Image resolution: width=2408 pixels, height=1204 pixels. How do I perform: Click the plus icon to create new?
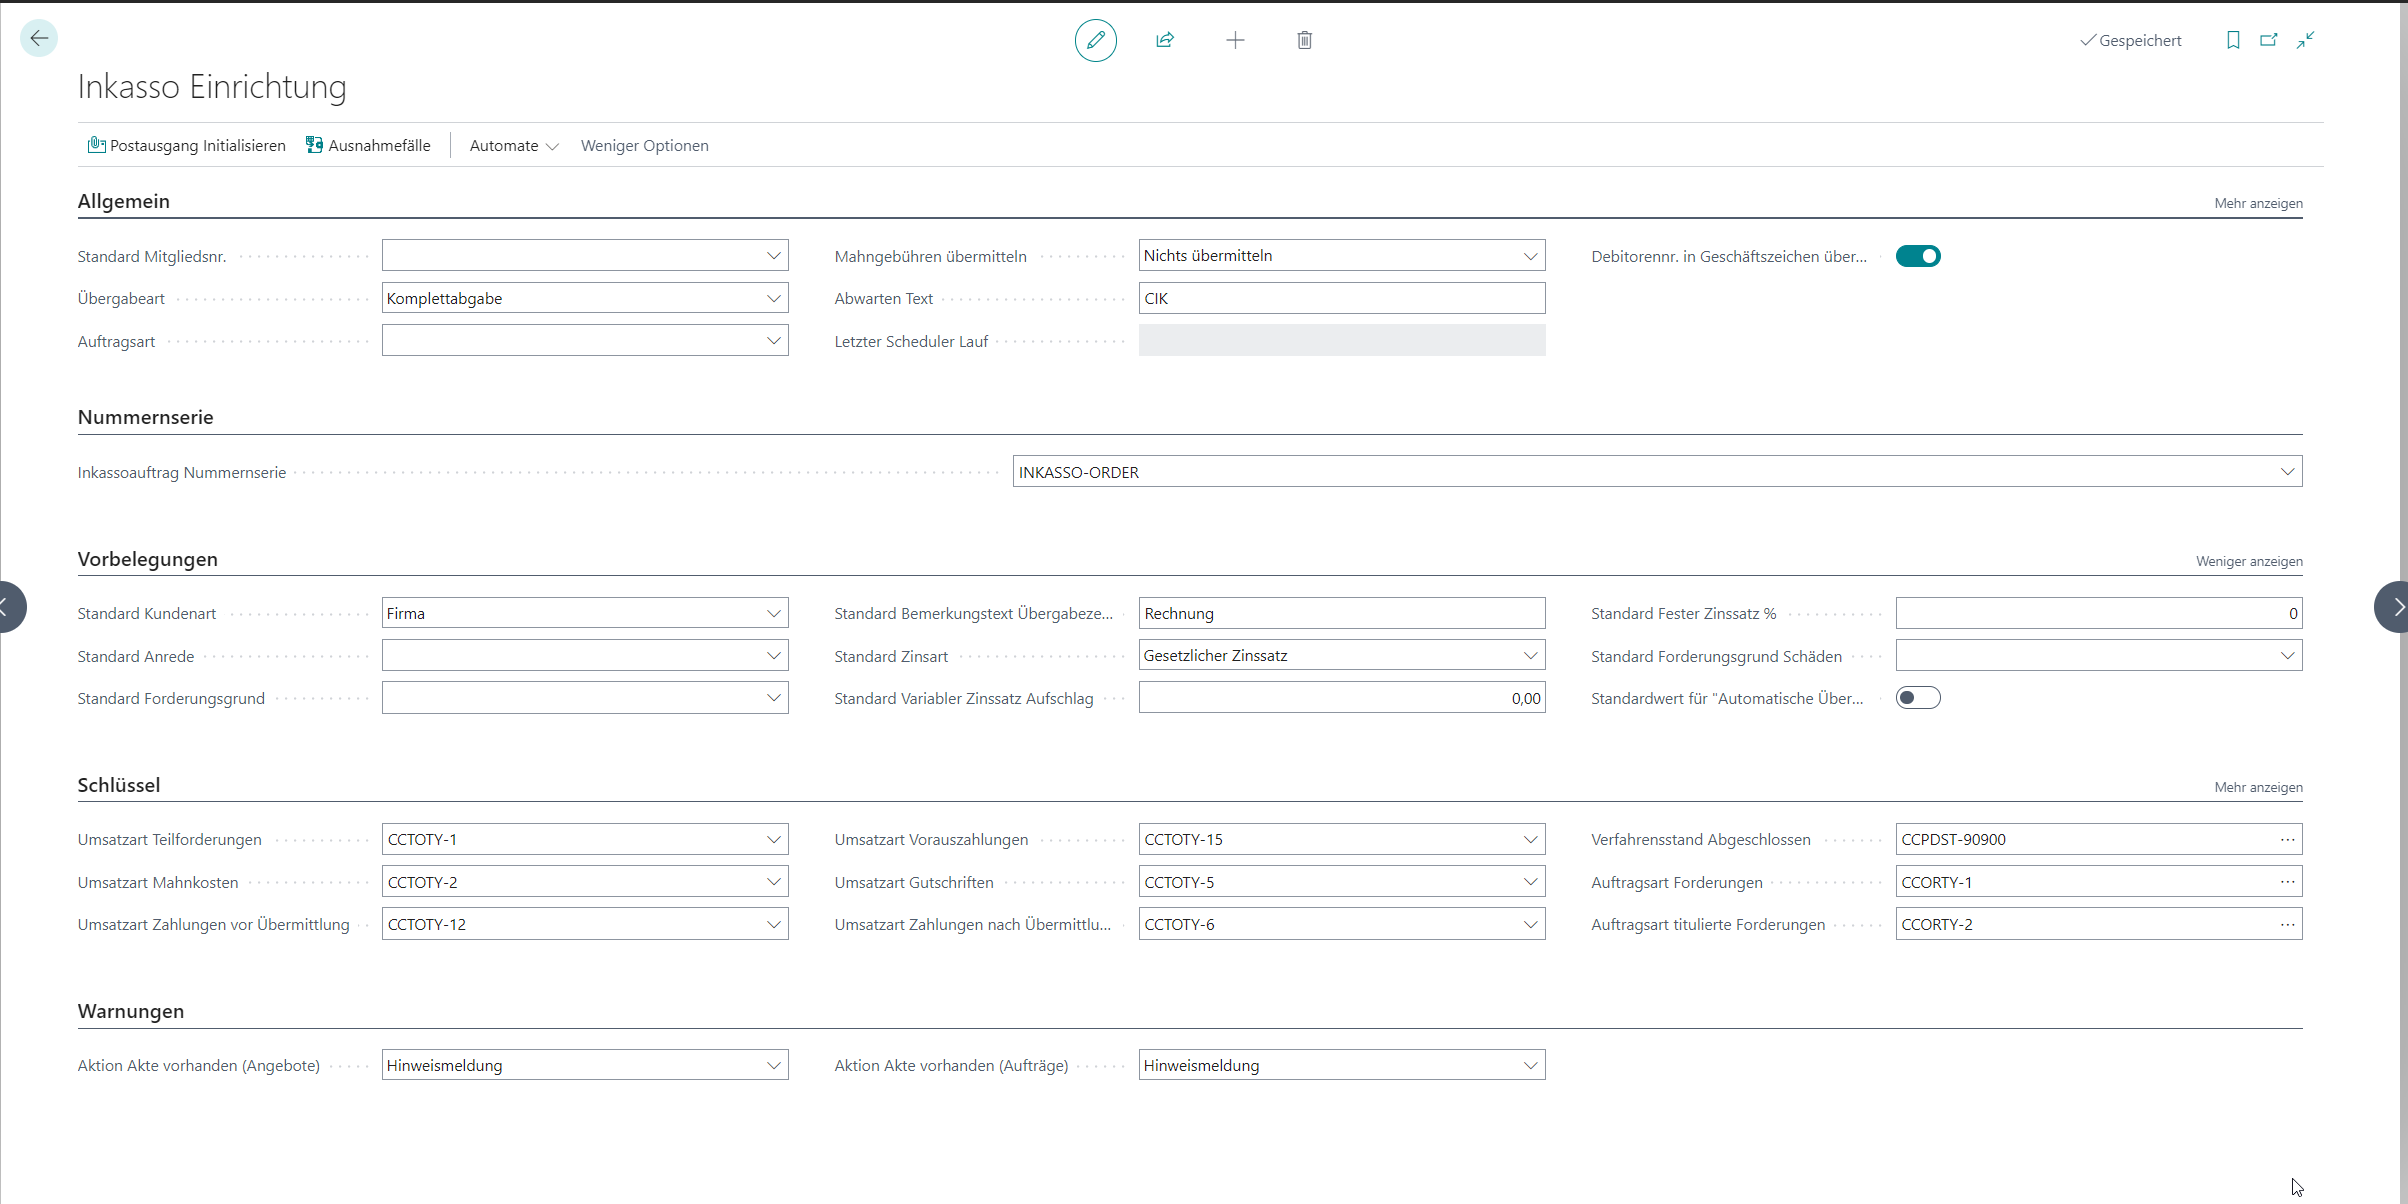pos(1235,40)
